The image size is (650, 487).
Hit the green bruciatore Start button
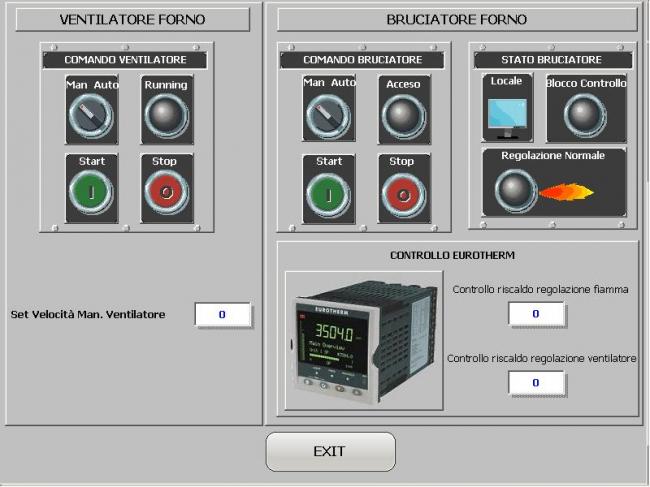point(329,195)
